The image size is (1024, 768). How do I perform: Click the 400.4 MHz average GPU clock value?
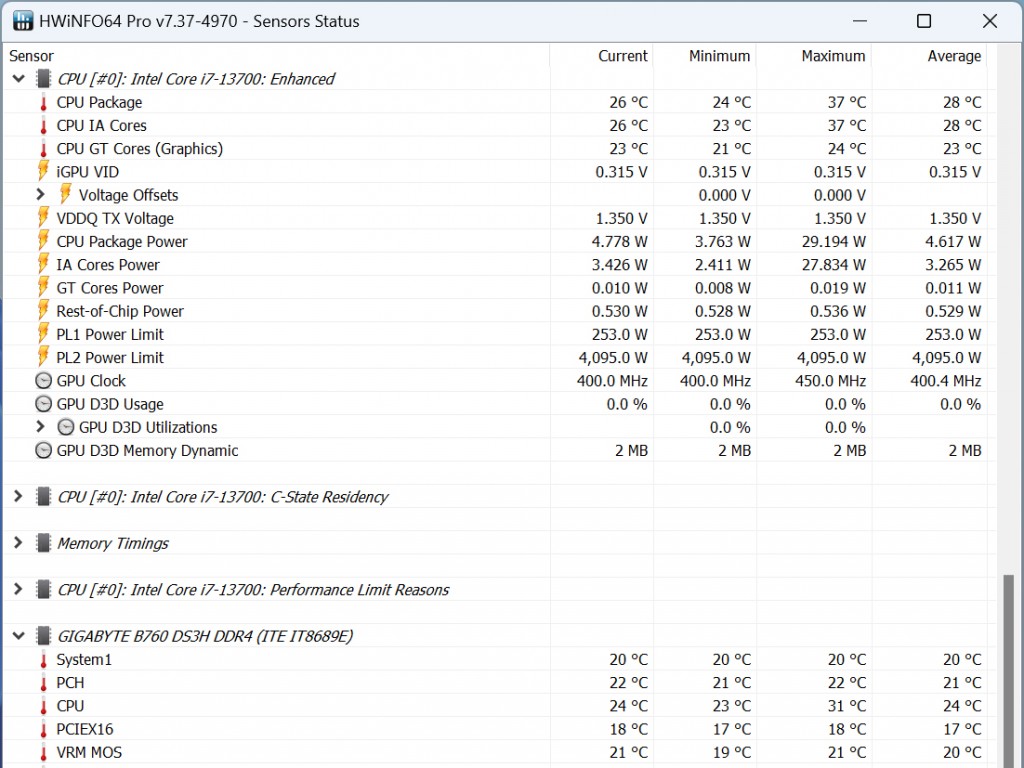pyautogui.click(x=946, y=381)
